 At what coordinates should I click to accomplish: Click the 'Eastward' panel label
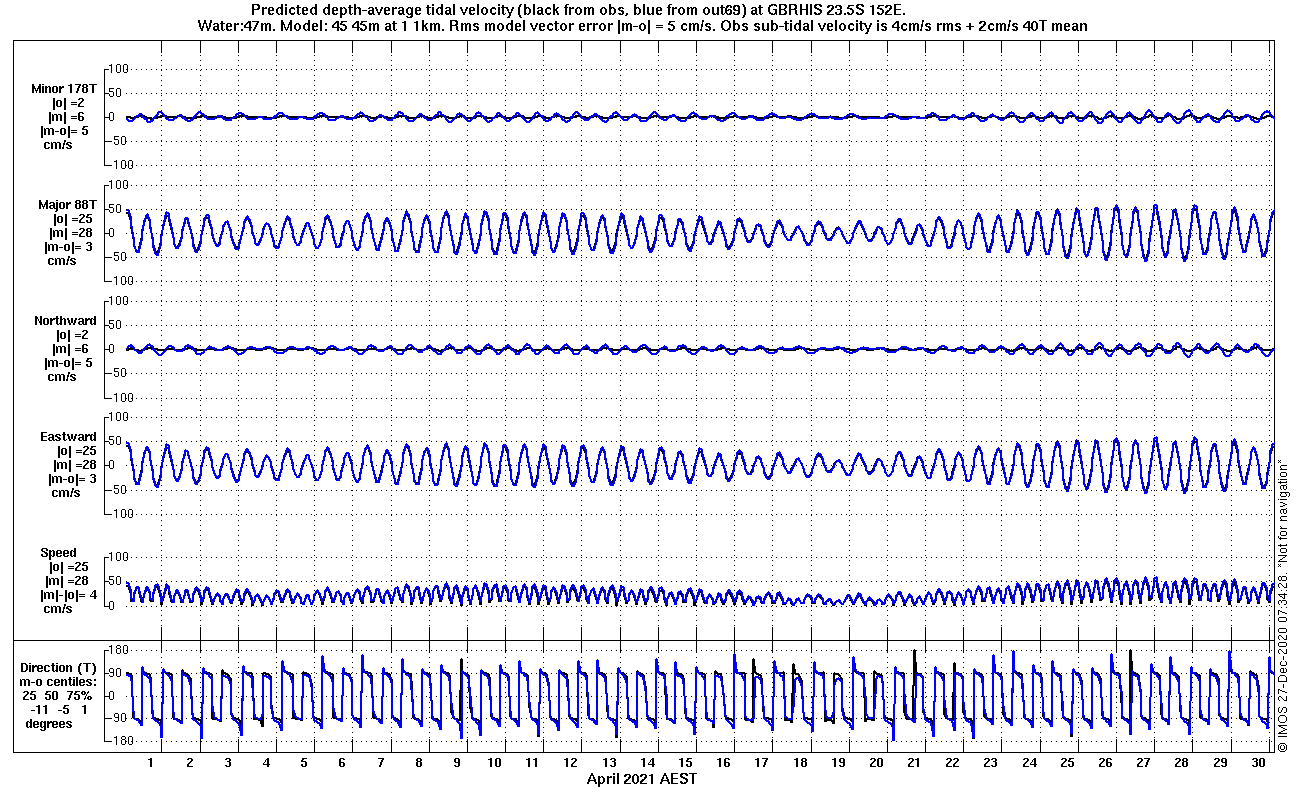click(68, 436)
